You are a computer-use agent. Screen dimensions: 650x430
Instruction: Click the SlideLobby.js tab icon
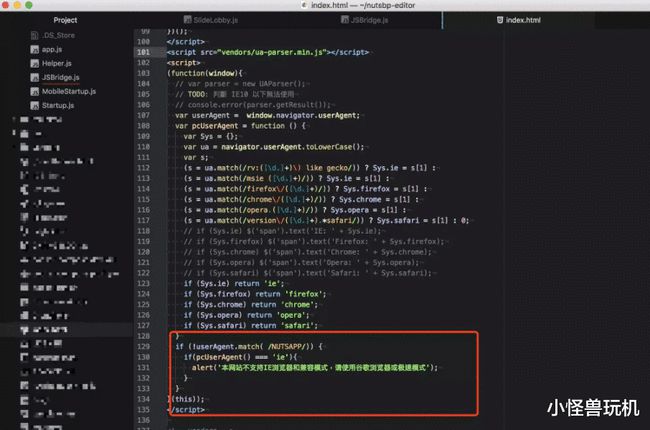click(187, 19)
